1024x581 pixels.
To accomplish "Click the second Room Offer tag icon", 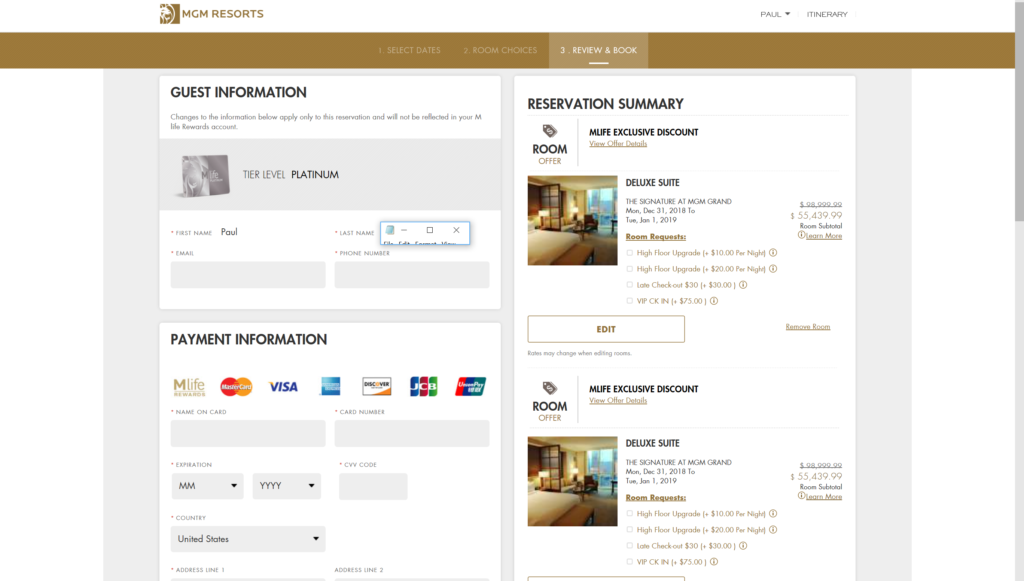I will [550, 388].
